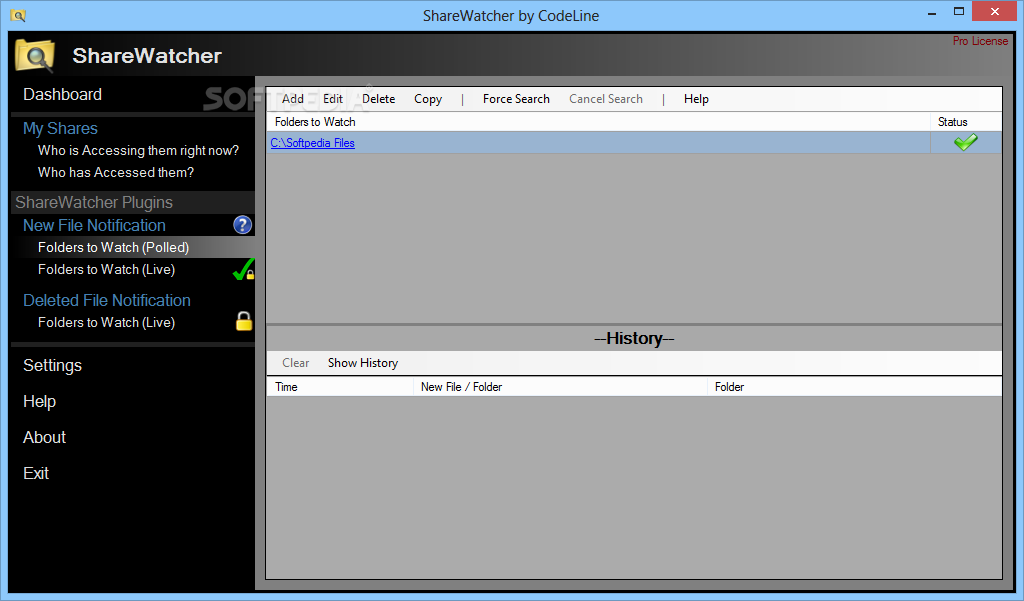
Task: Open the Dashboard section
Action: pos(63,95)
